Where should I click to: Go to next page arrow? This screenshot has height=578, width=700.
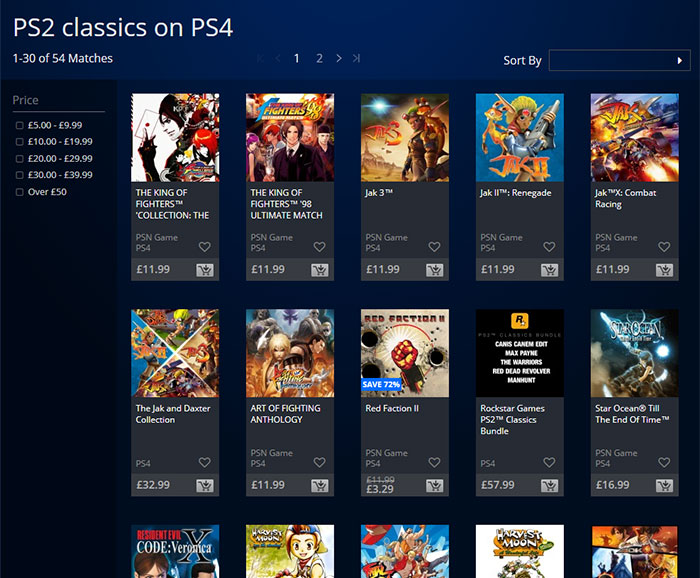click(339, 58)
